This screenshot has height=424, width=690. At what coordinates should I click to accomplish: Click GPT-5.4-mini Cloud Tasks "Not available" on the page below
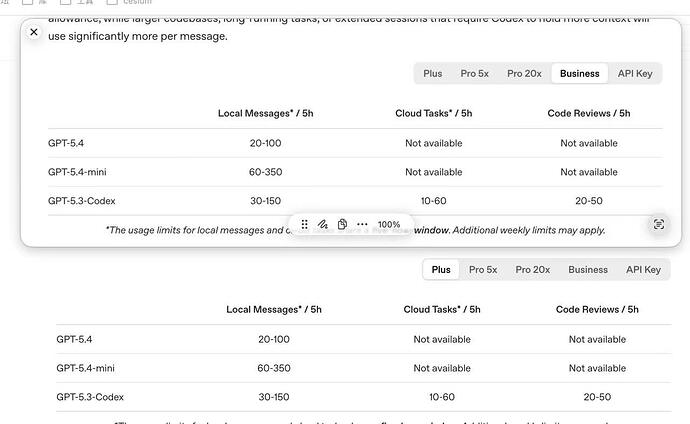442,368
